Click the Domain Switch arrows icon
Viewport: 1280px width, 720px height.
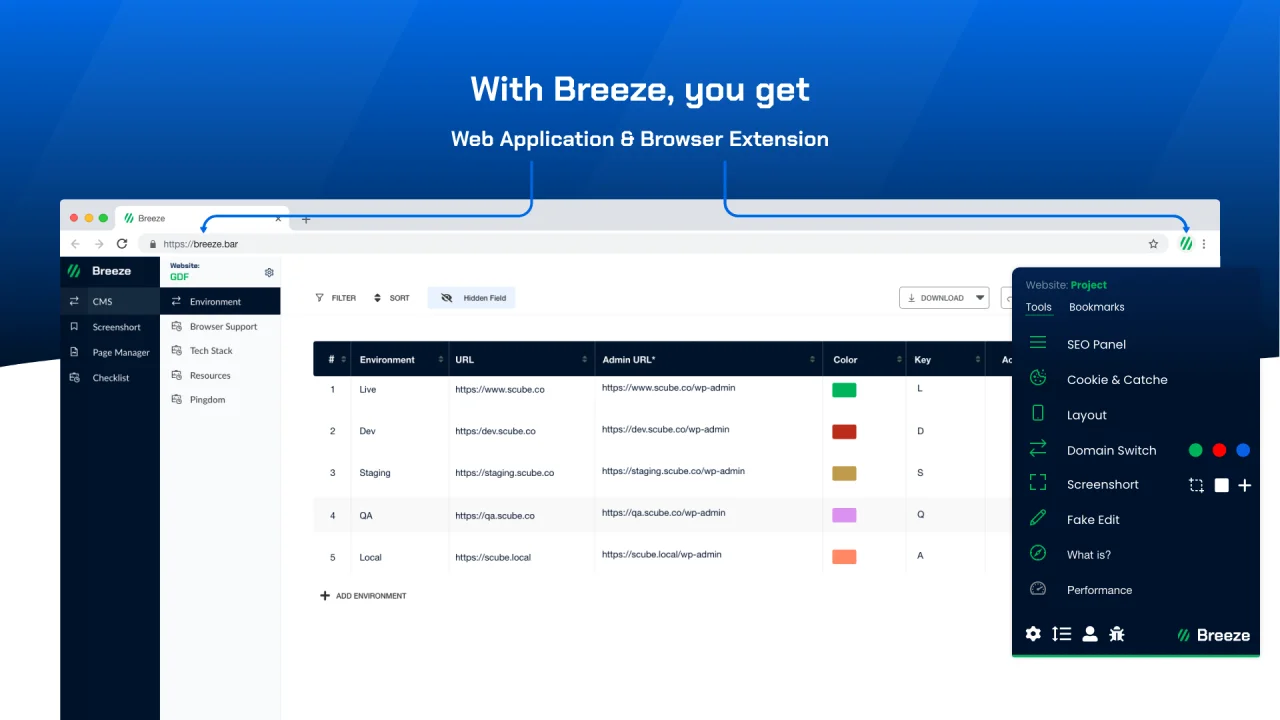(1038, 448)
